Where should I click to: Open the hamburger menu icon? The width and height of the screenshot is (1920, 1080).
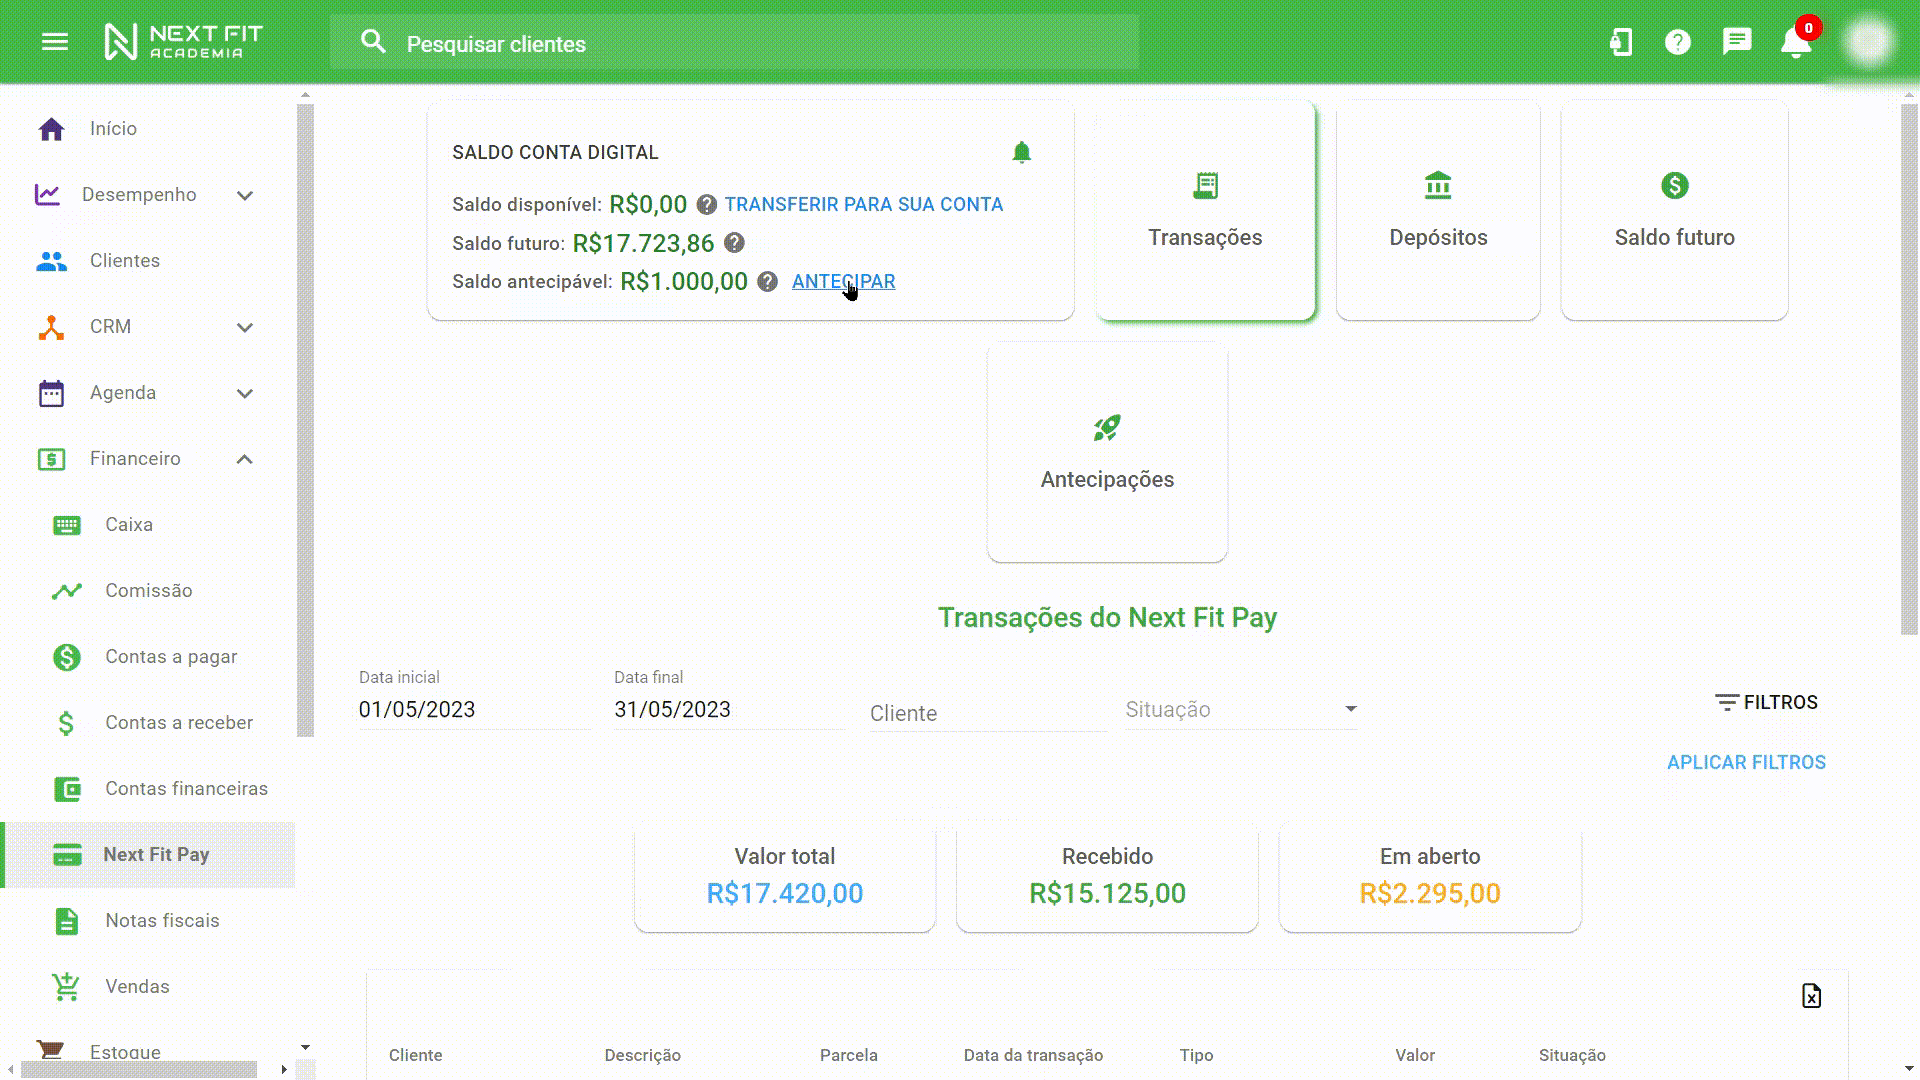(x=55, y=42)
